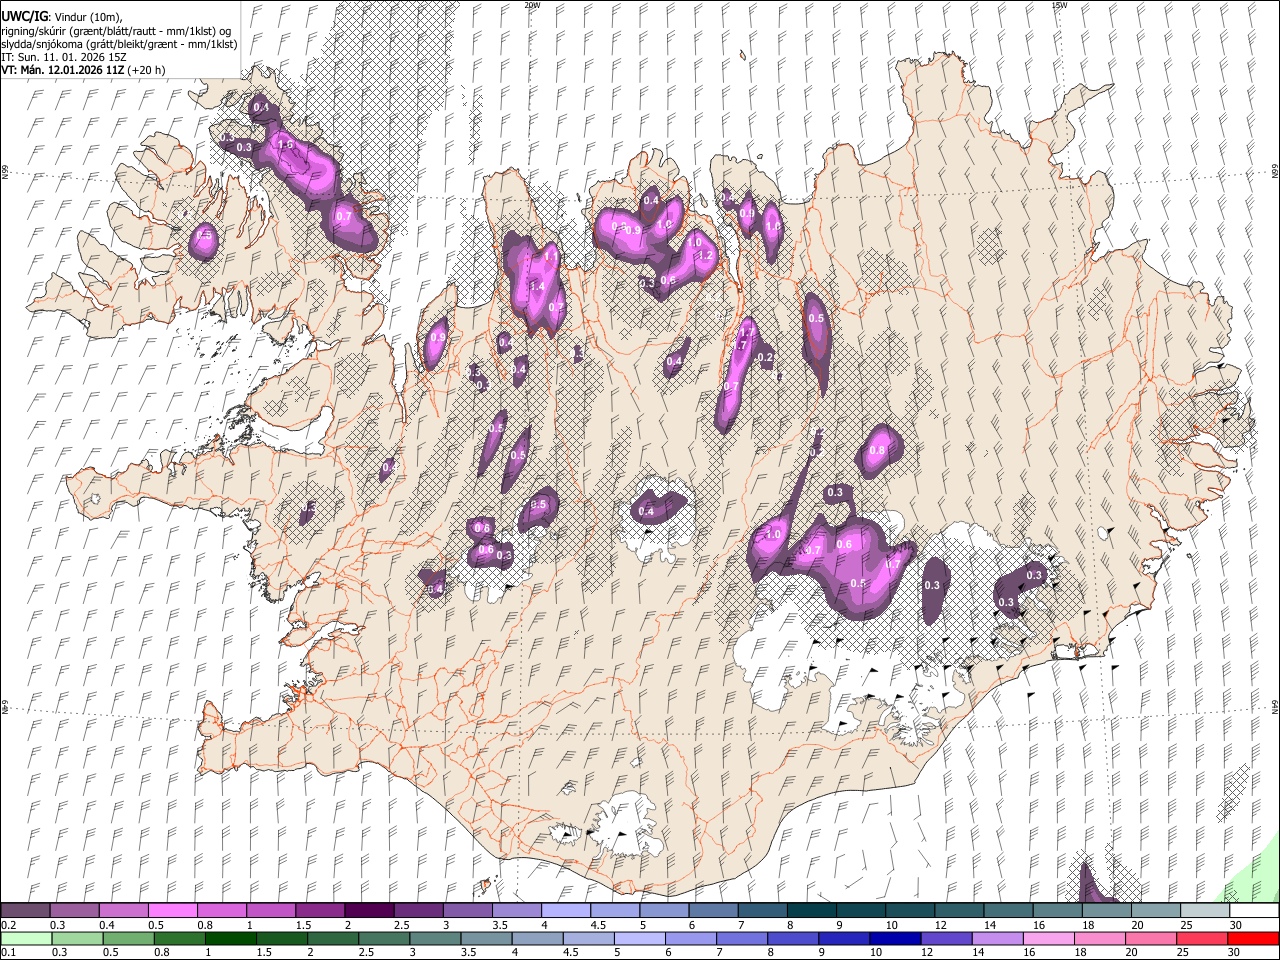
Task: Click the 'IT: Sun. 11. 01. 2026 15Z' line
Action: pos(64,57)
